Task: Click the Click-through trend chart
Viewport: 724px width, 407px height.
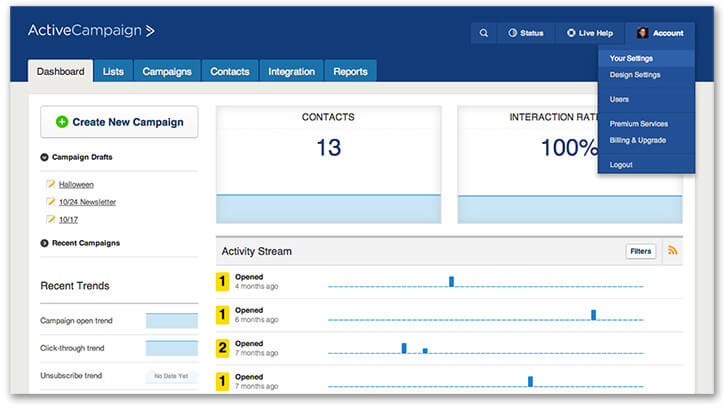Action: (x=172, y=348)
